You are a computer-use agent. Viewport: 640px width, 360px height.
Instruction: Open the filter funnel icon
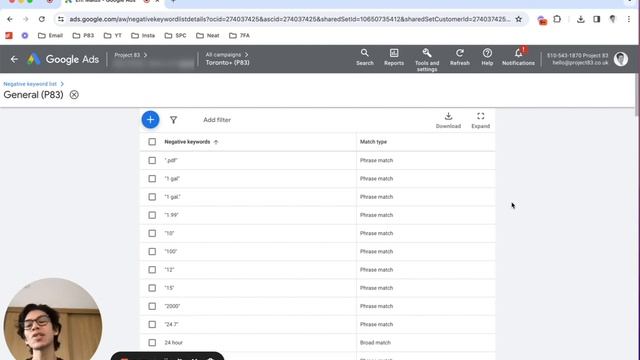tap(173, 120)
